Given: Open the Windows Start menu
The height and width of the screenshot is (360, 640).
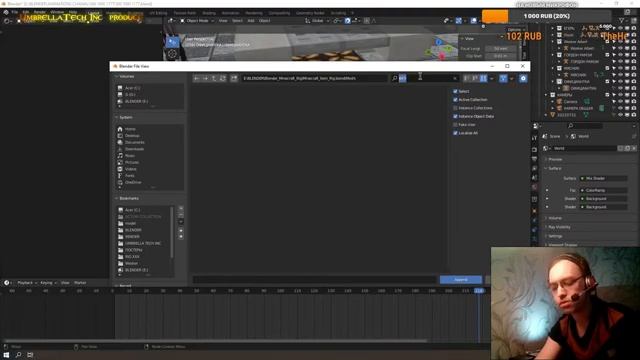Looking at the screenshot, I should point(6,355).
